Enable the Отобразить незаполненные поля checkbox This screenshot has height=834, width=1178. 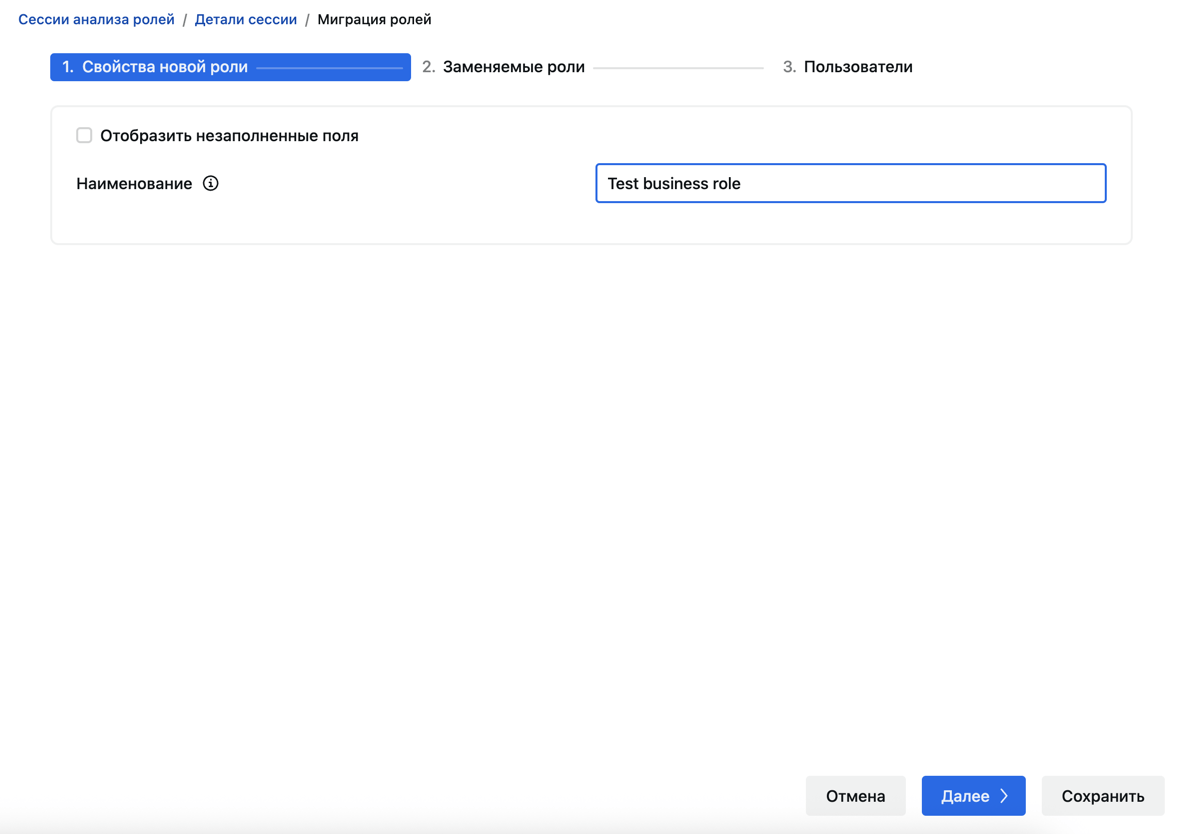[84, 135]
